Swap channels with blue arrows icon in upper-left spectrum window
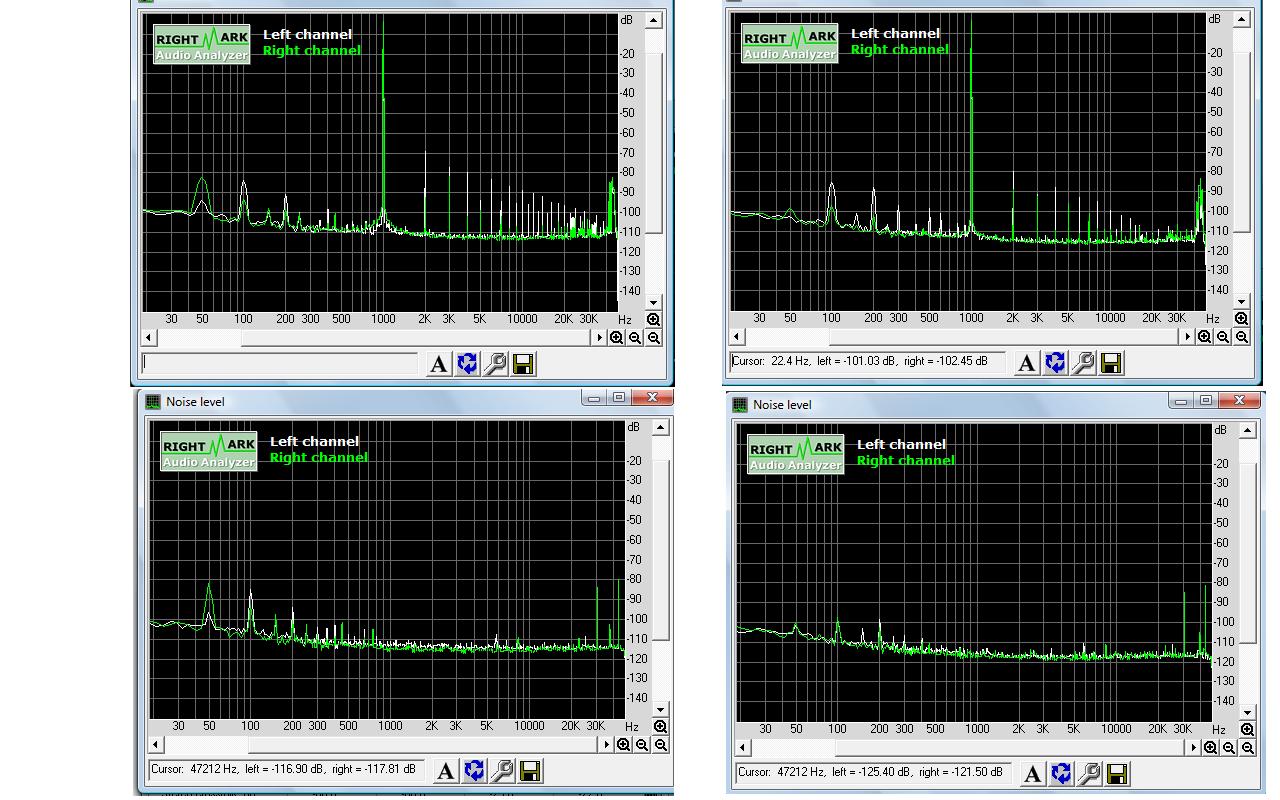 (x=467, y=364)
